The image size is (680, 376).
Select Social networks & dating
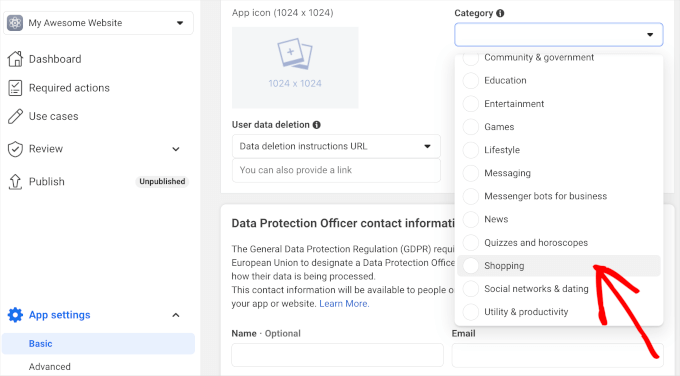pyautogui.click(x=559, y=289)
